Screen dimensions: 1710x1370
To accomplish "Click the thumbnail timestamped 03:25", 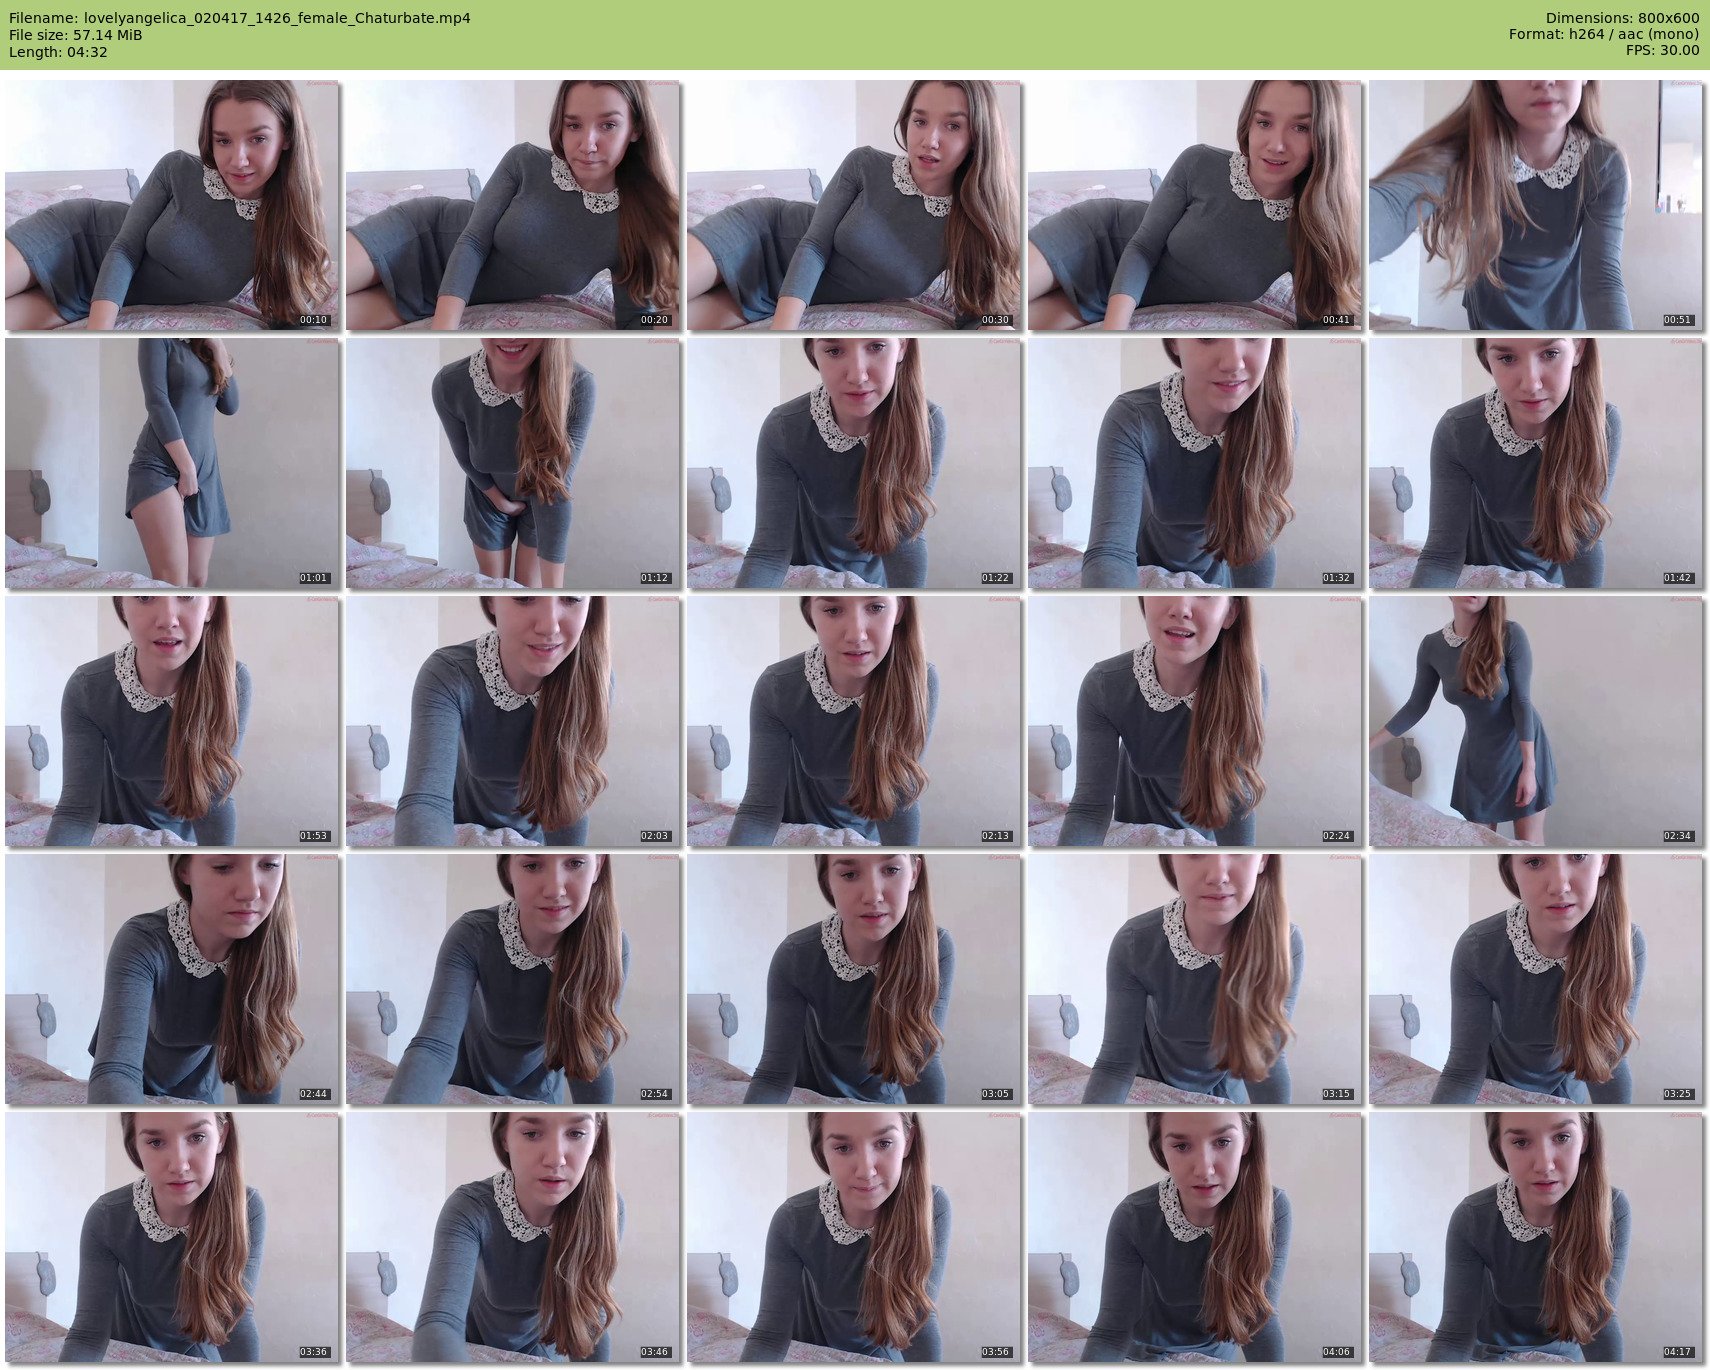I will point(1536,979).
